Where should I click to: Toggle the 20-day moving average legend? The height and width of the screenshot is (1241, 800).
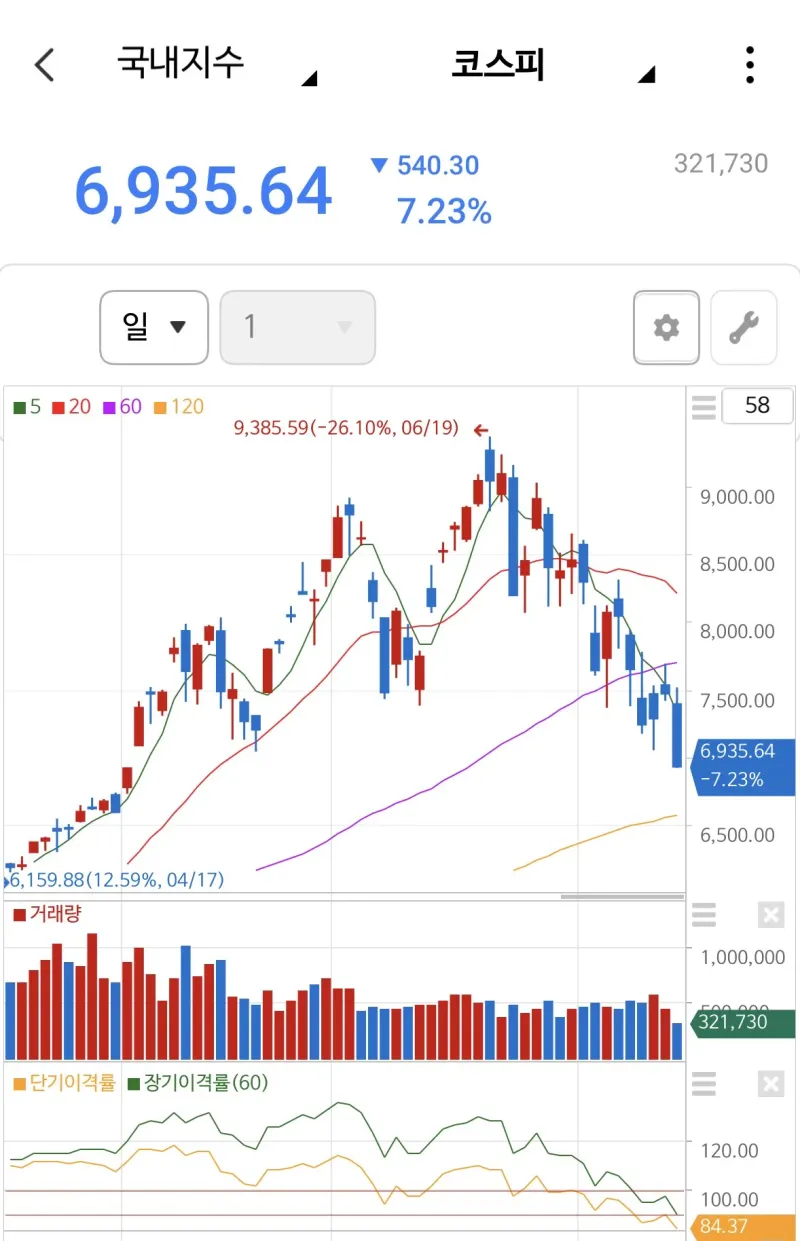(x=71, y=407)
